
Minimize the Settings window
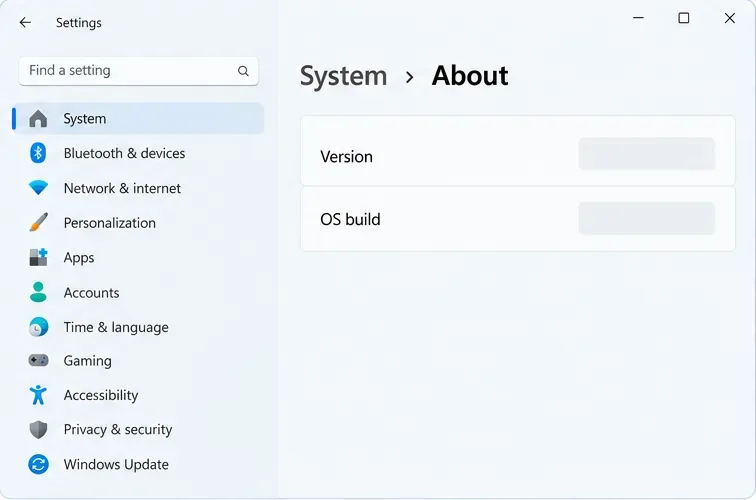(638, 18)
